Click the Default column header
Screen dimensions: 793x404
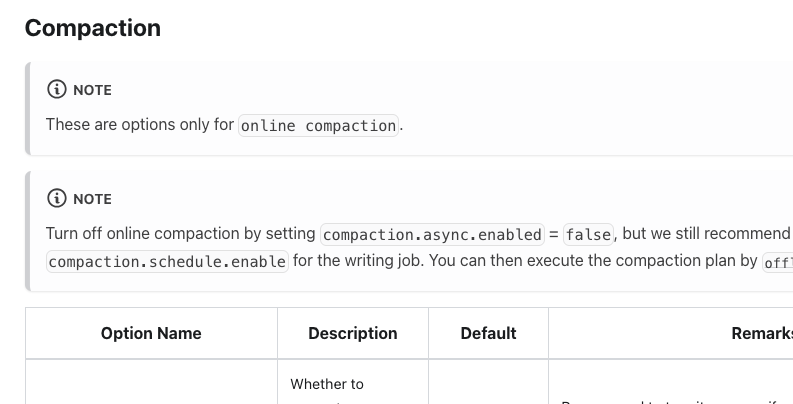click(x=489, y=334)
